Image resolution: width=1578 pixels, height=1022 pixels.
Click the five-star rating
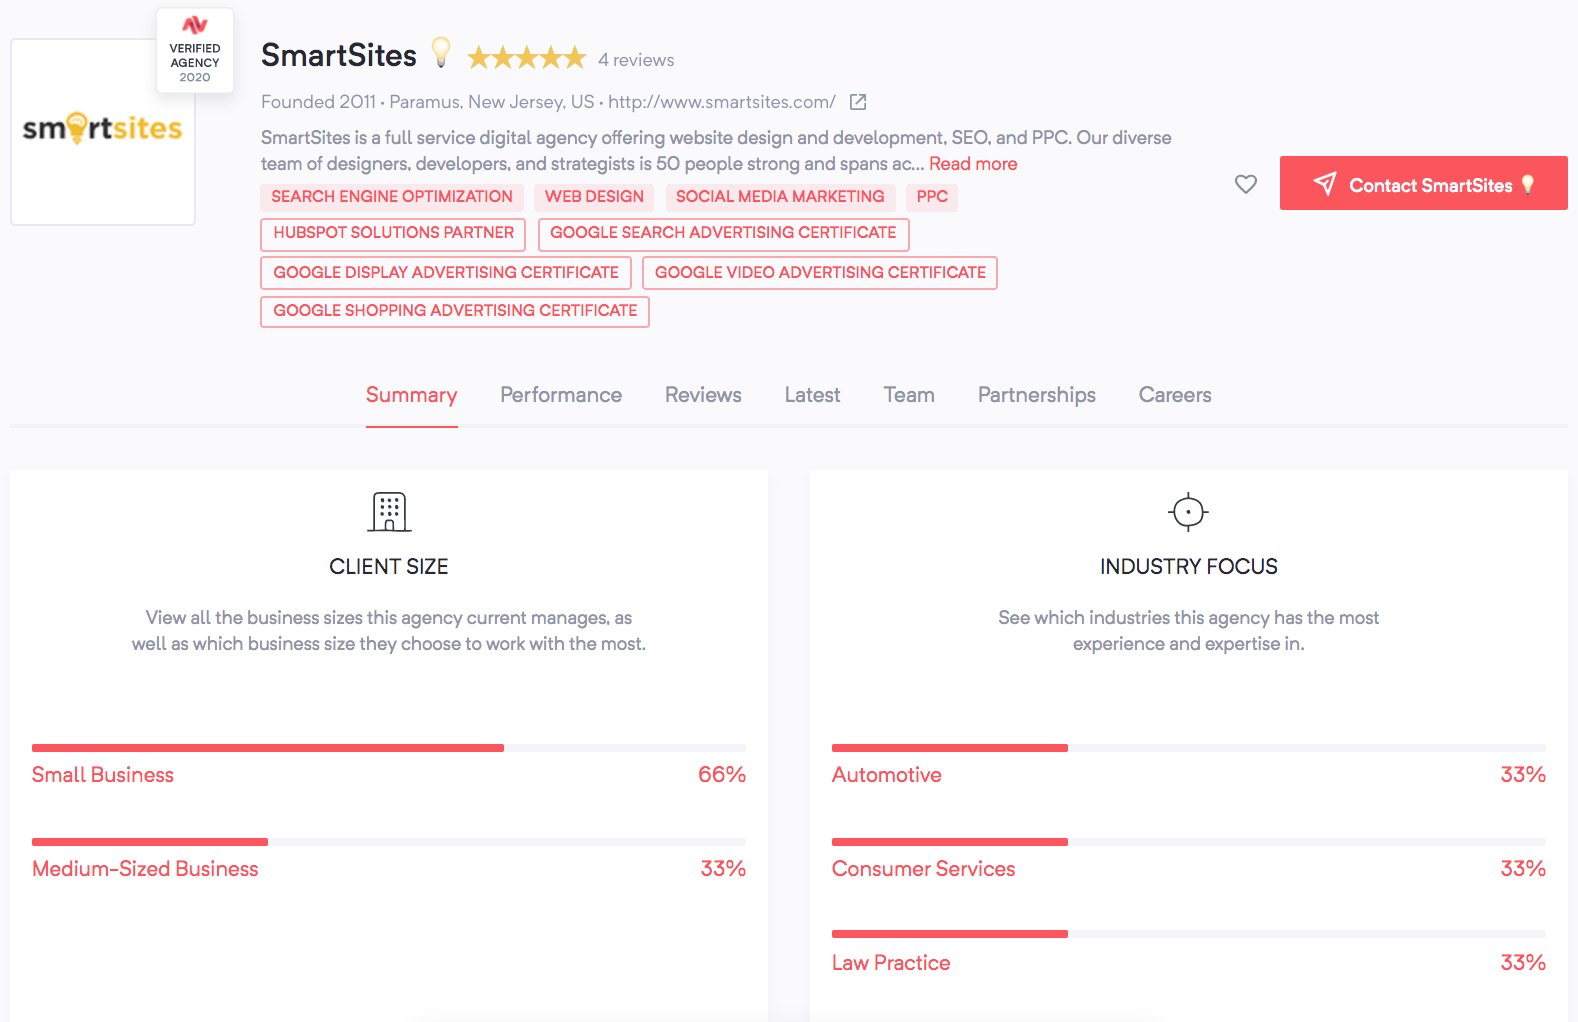point(526,59)
